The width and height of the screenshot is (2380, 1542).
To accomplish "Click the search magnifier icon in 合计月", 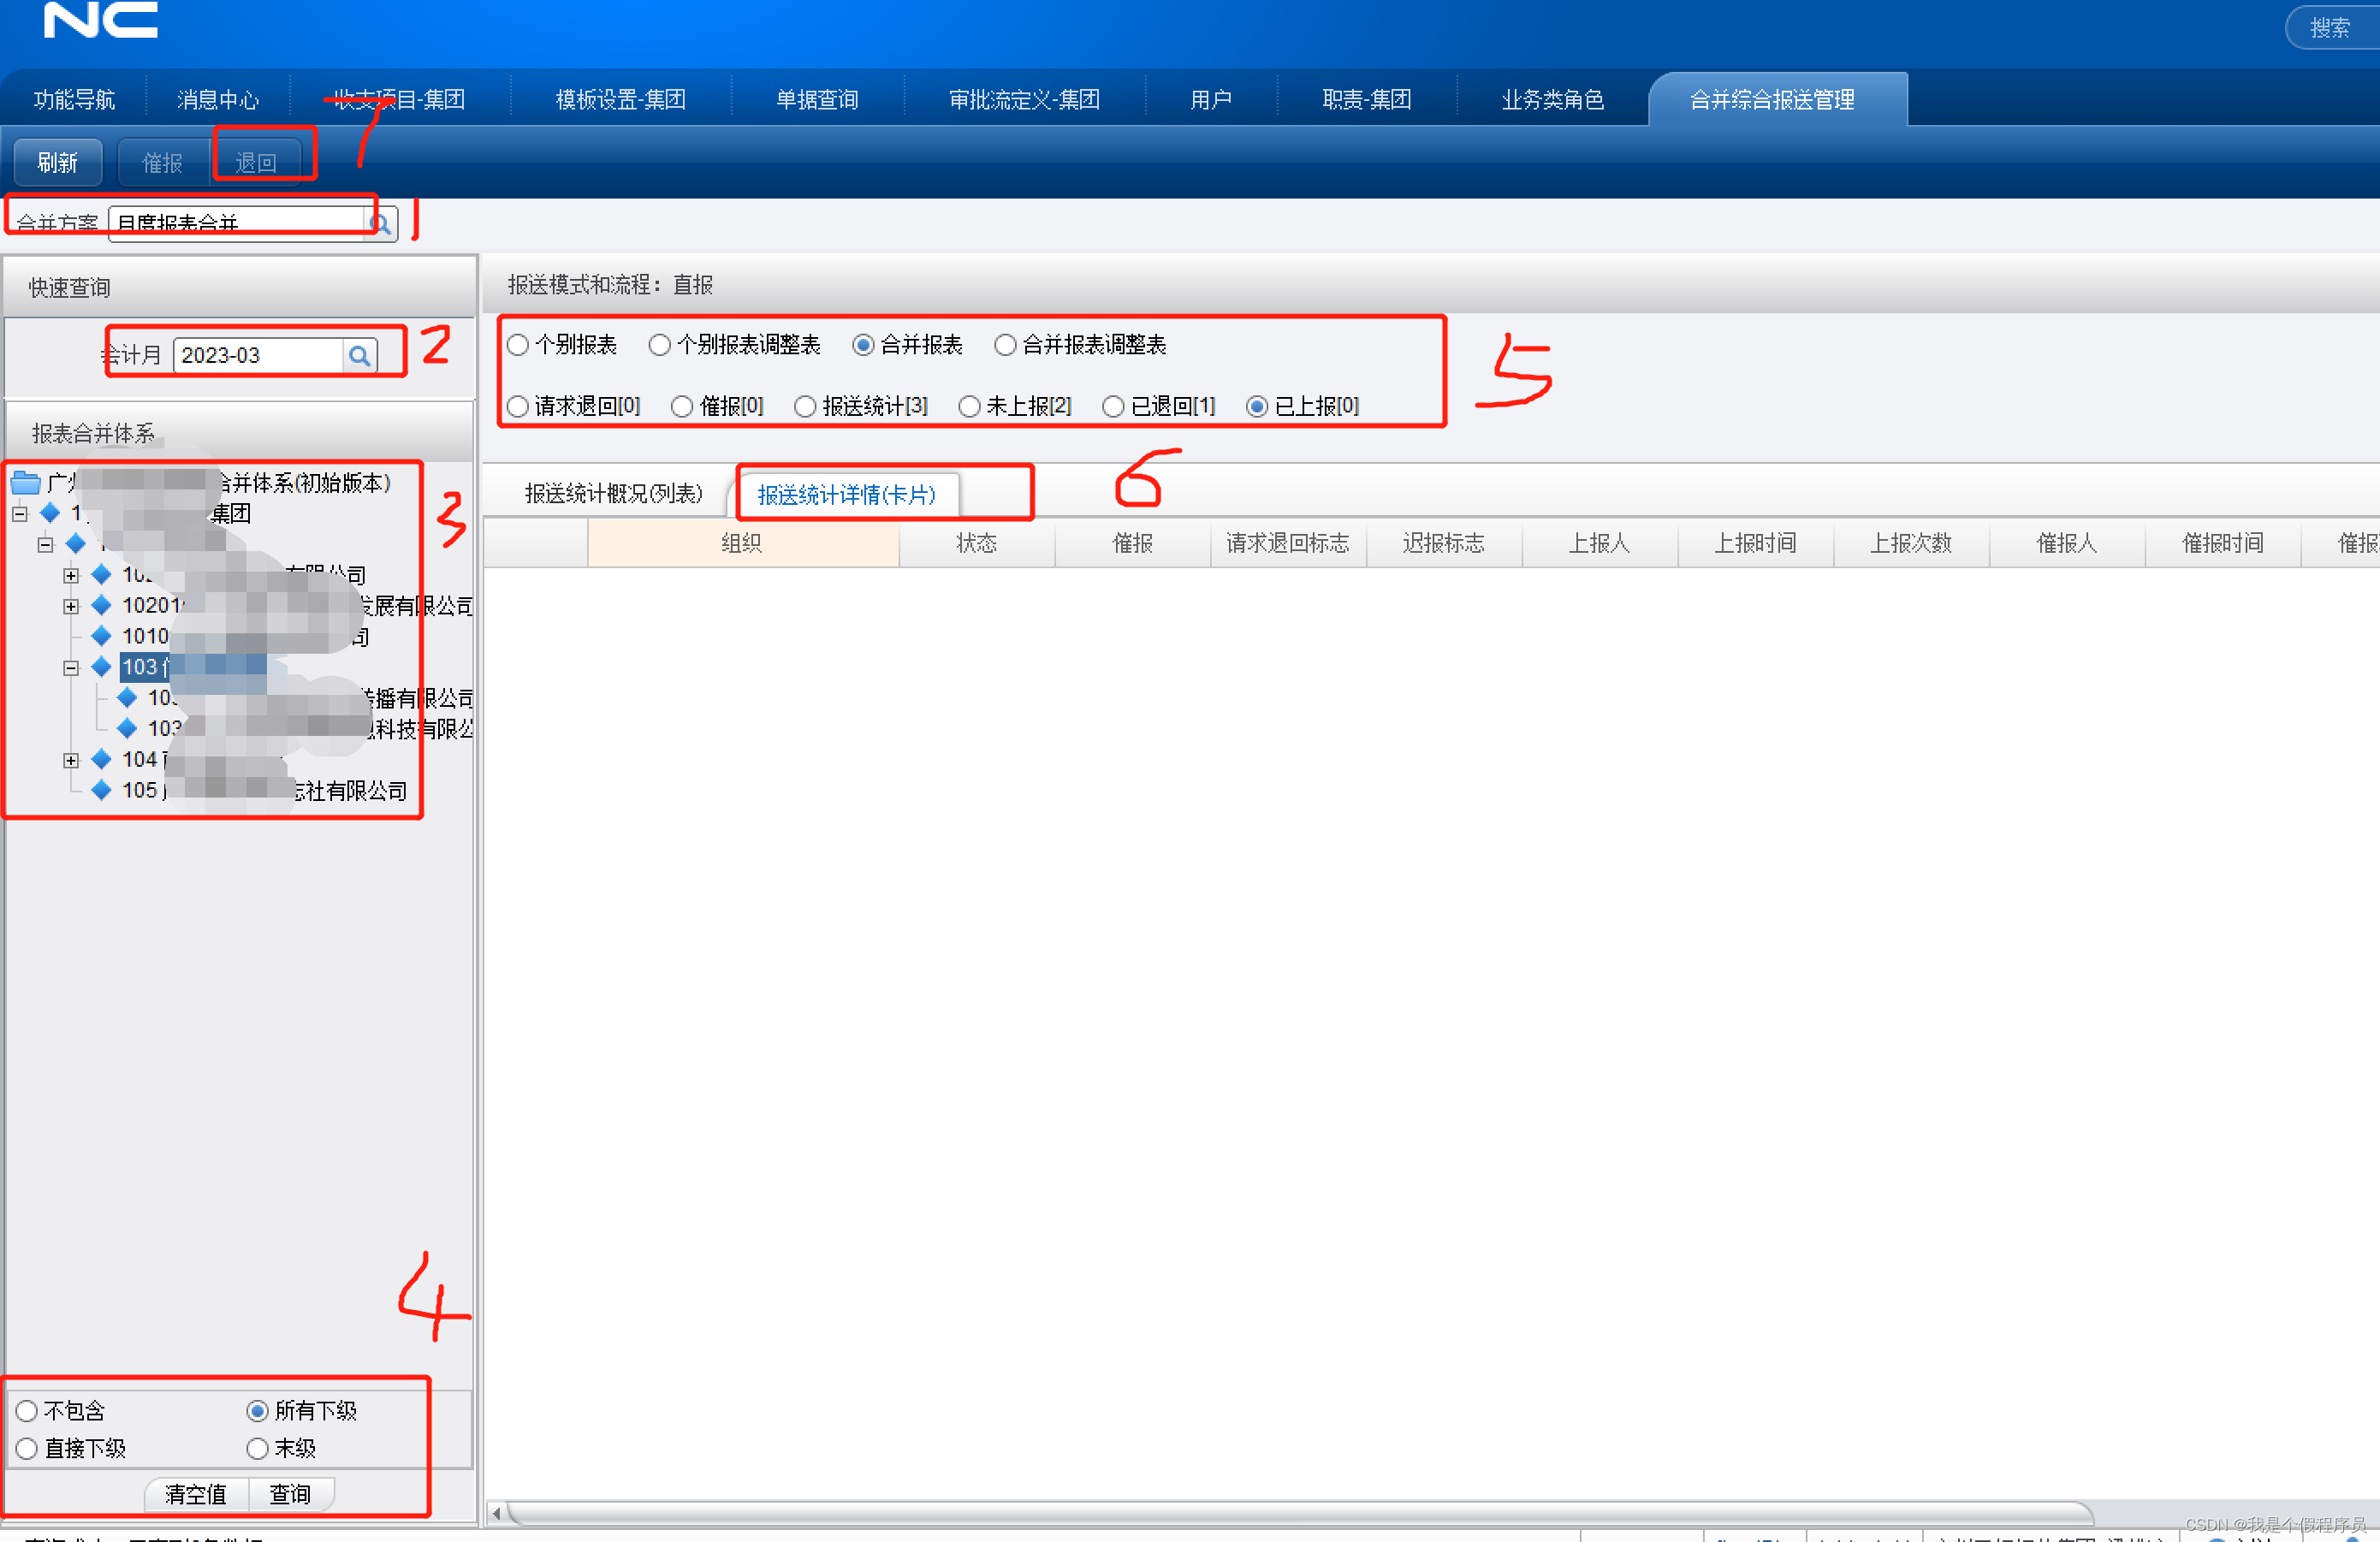I will pos(359,354).
